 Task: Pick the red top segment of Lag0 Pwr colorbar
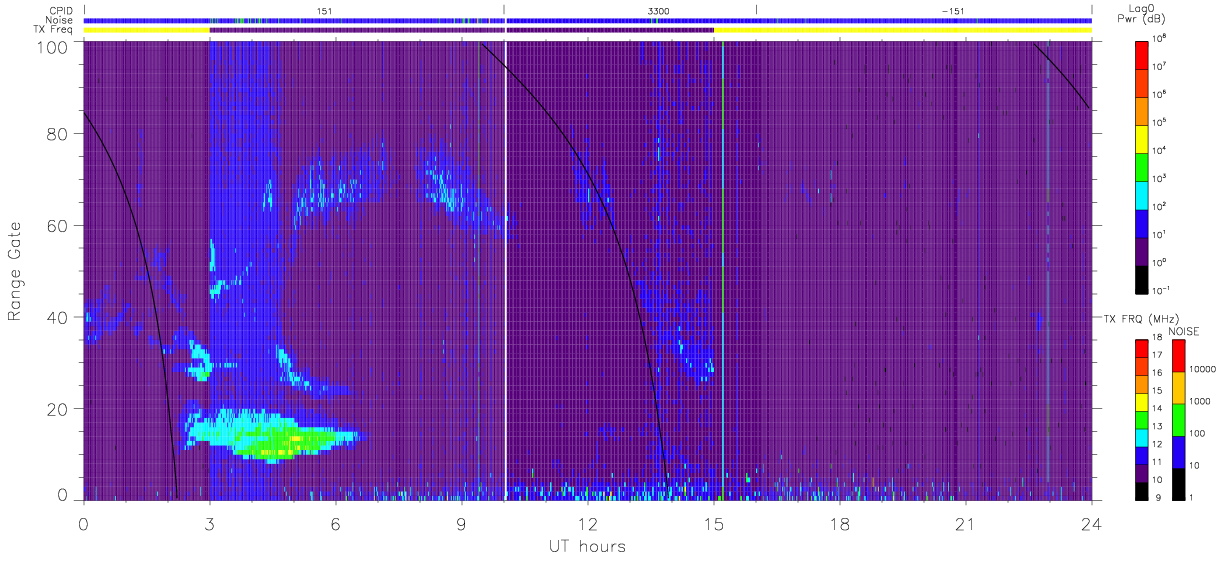(x=1142, y=53)
